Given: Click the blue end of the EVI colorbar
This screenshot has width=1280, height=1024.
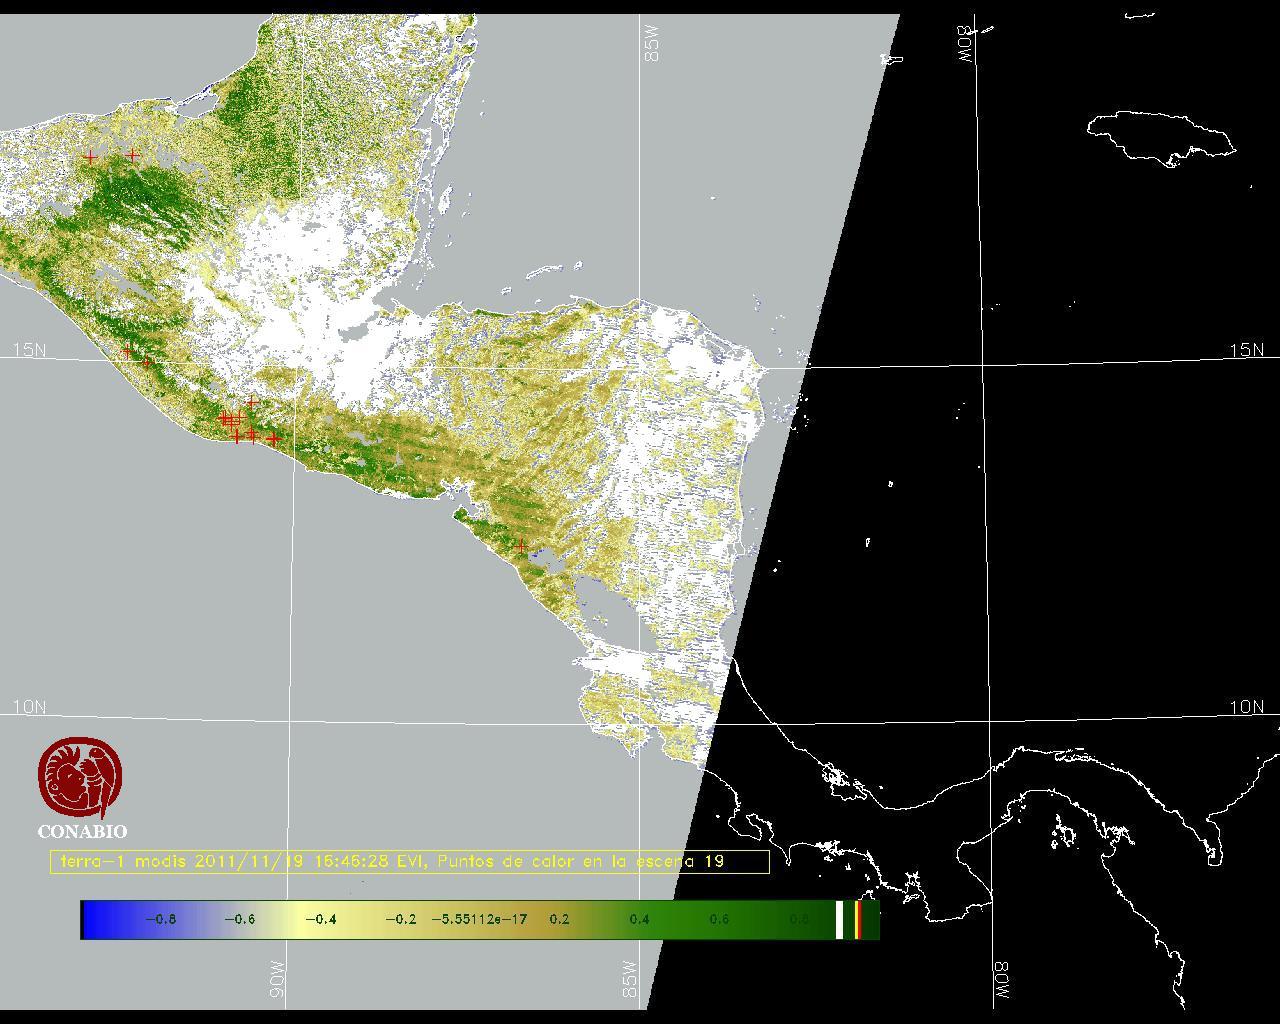Looking at the screenshot, I should point(95,919).
